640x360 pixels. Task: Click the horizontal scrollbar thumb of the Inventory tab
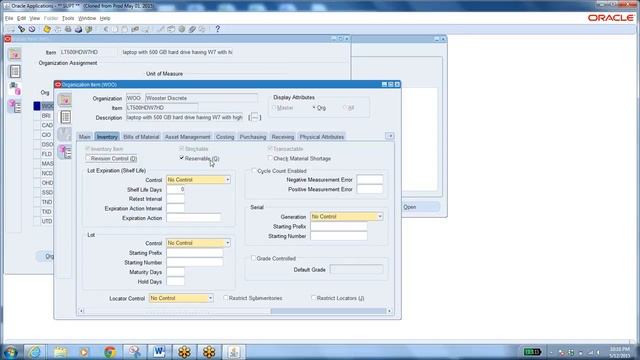[x=328, y=311]
